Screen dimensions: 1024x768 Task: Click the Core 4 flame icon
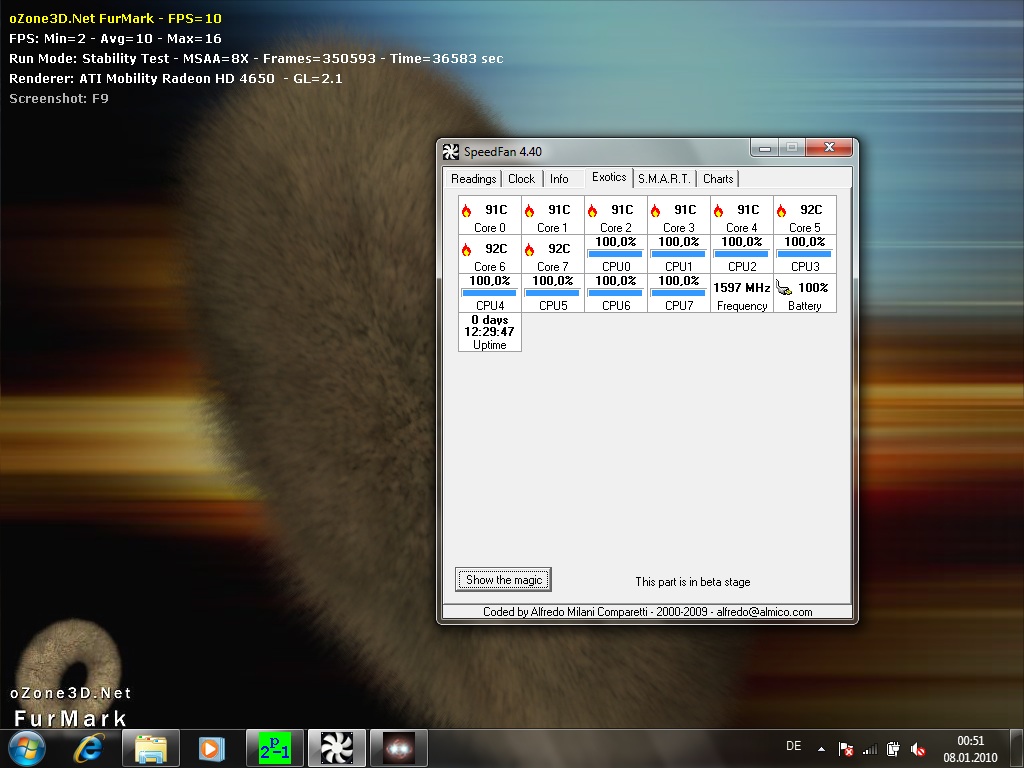coord(718,210)
